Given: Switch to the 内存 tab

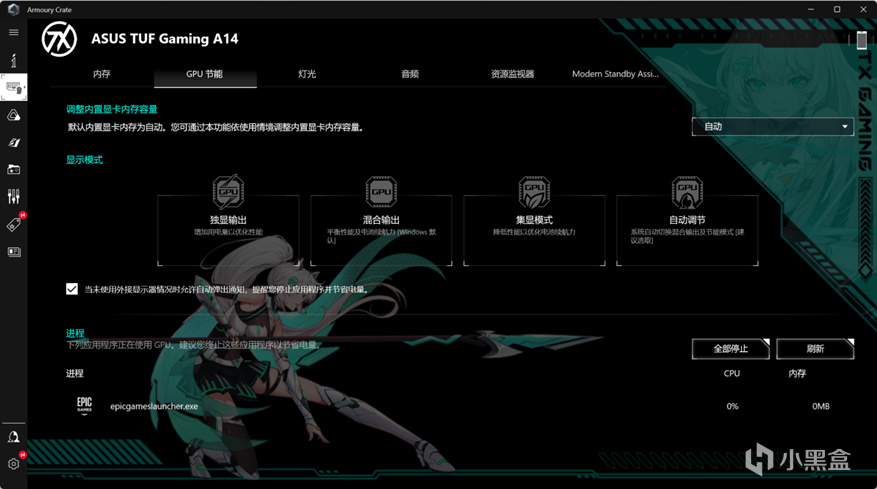Looking at the screenshot, I should pyautogui.click(x=102, y=74).
